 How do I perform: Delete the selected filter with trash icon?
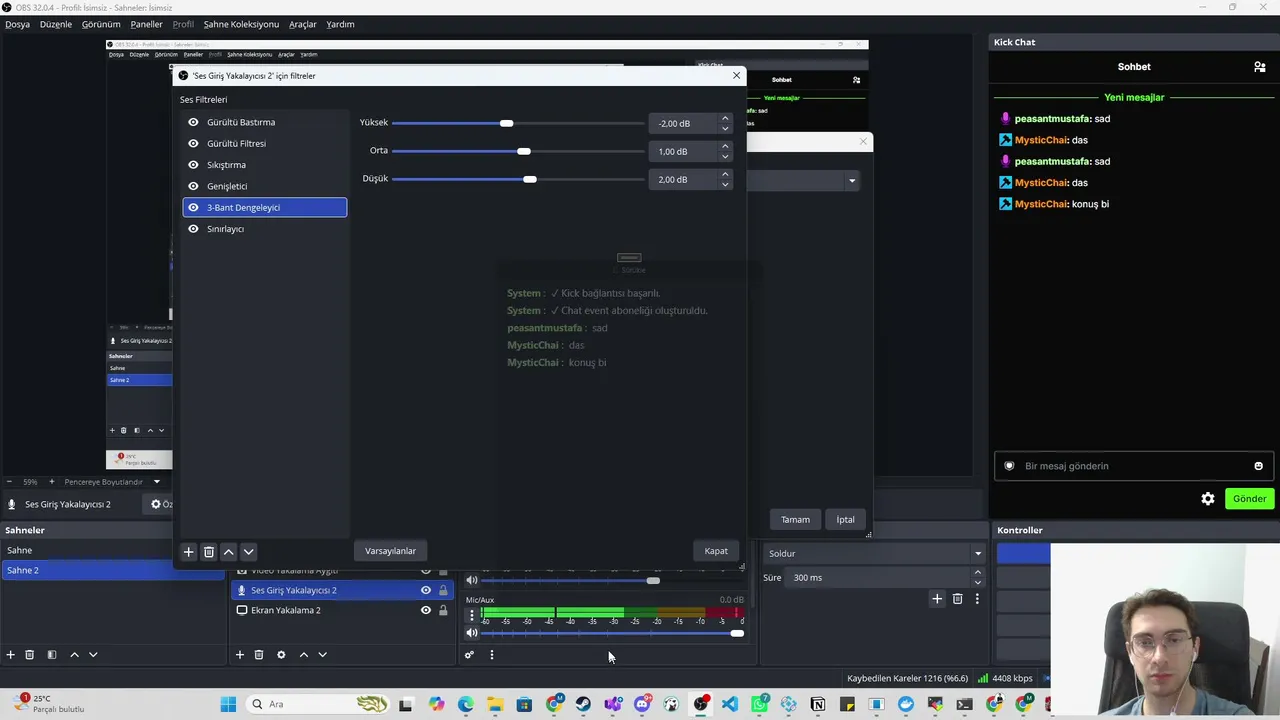[x=209, y=551]
